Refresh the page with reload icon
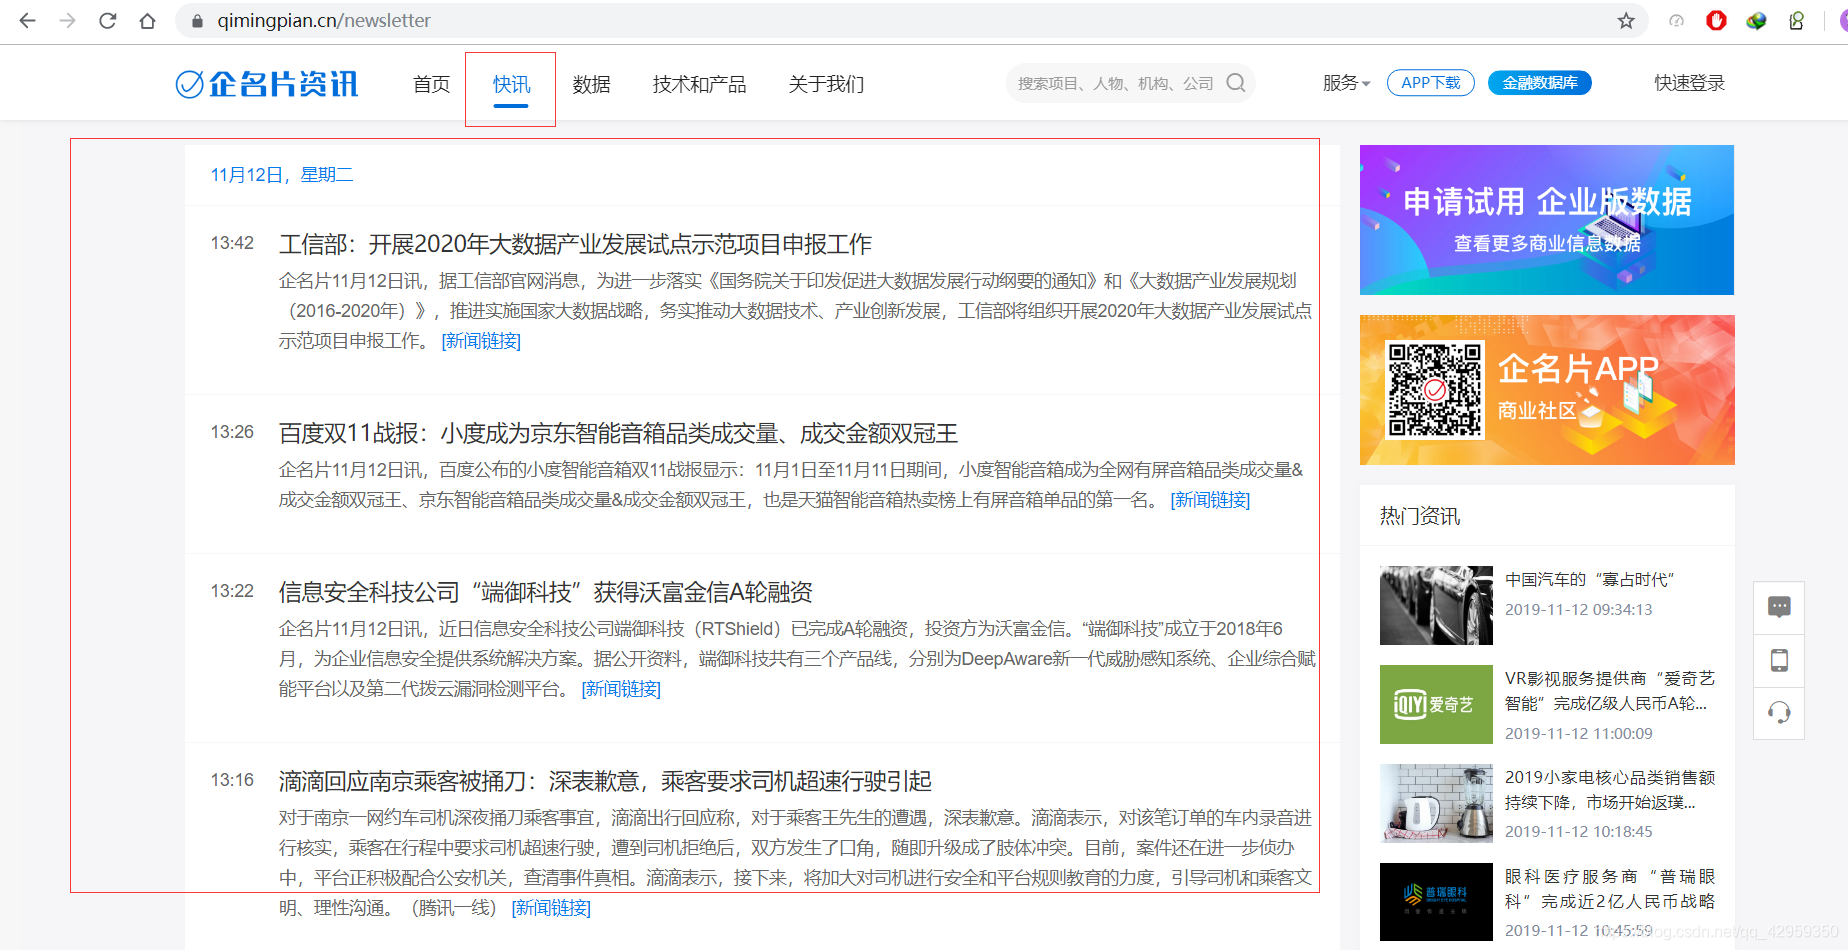The image size is (1848, 950). tap(107, 20)
